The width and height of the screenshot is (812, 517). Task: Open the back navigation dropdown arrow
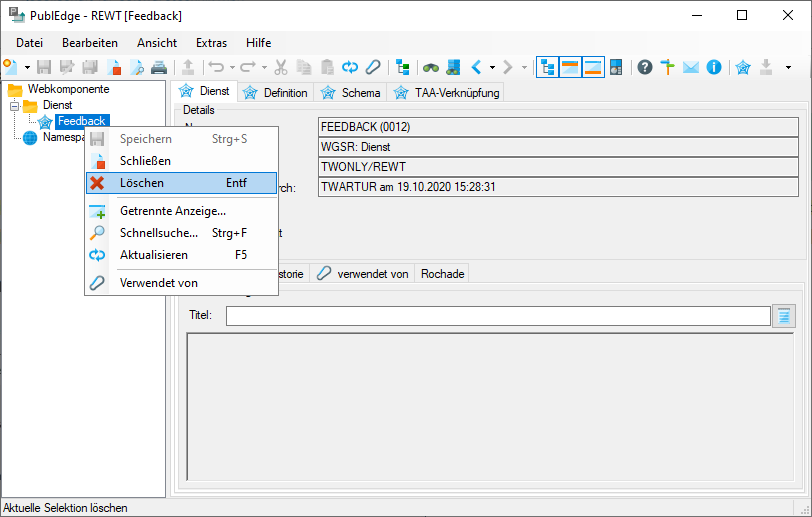coord(493,67)
